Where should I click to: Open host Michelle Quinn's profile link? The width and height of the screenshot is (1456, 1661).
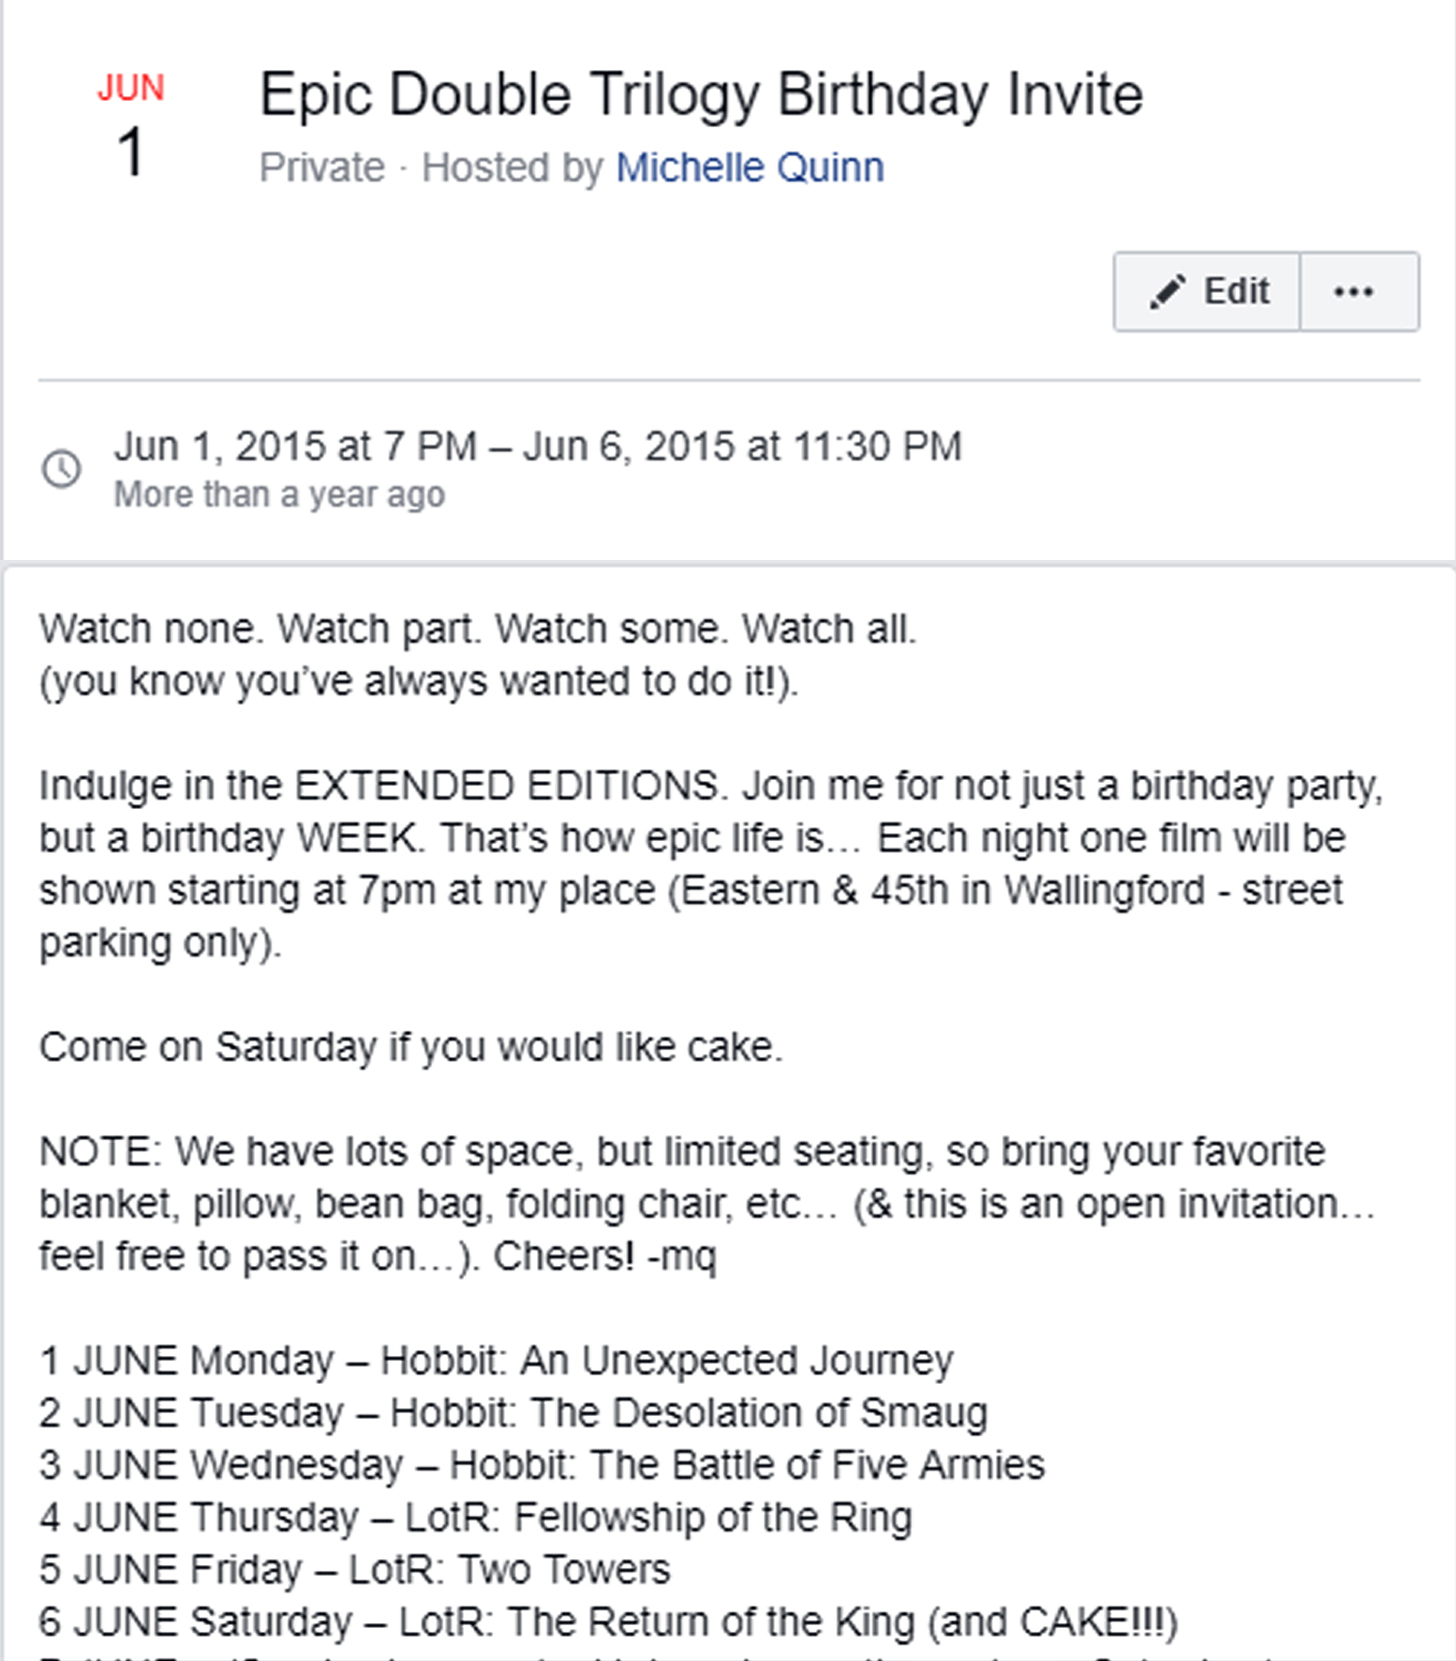[x=749, y=168]
